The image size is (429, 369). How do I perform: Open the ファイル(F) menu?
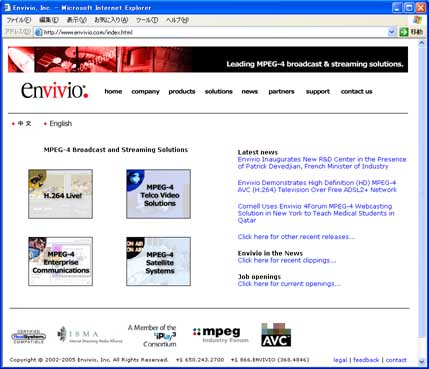pos(19,20)
